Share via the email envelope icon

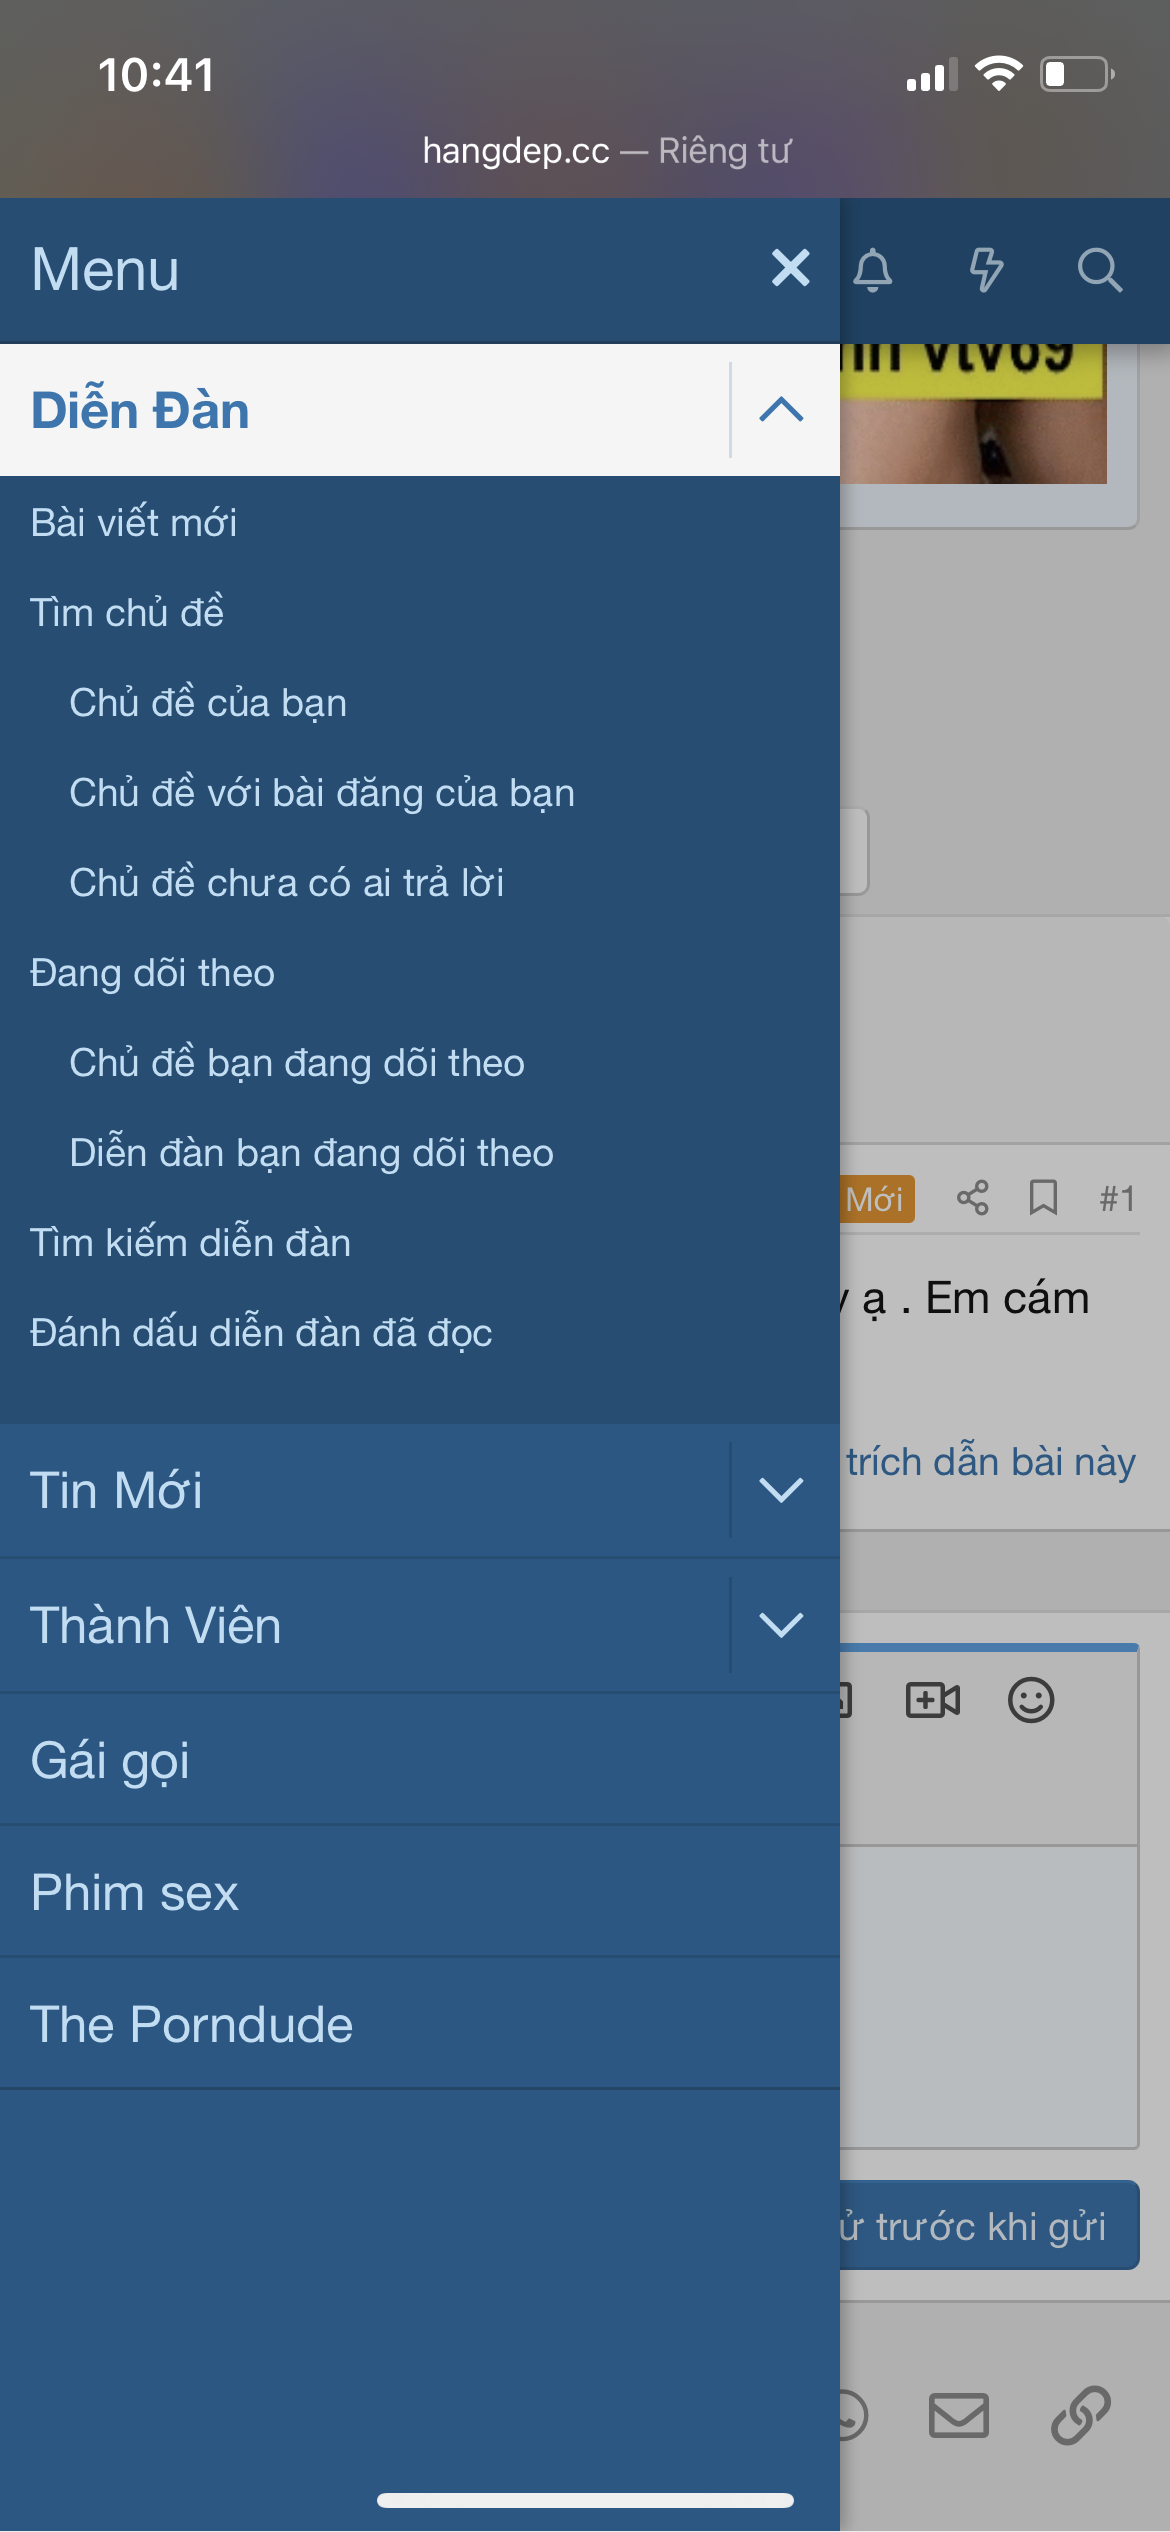click(958, 2415)
